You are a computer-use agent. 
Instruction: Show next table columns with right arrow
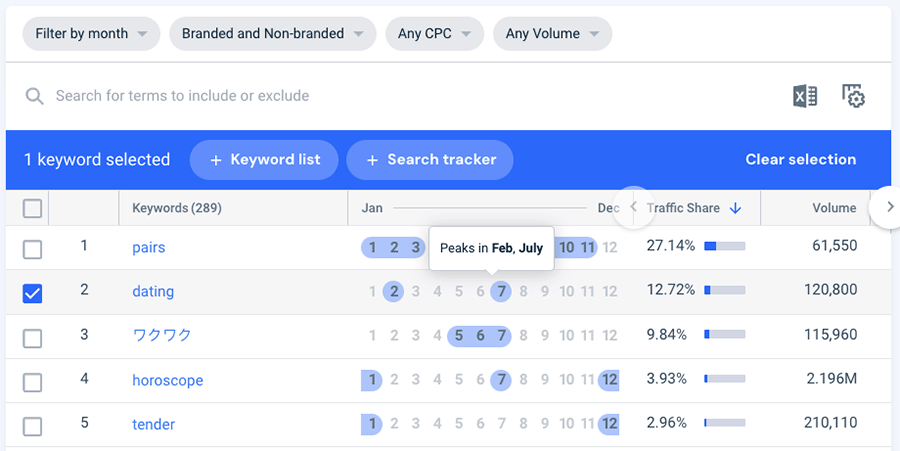tap(890, 207)
